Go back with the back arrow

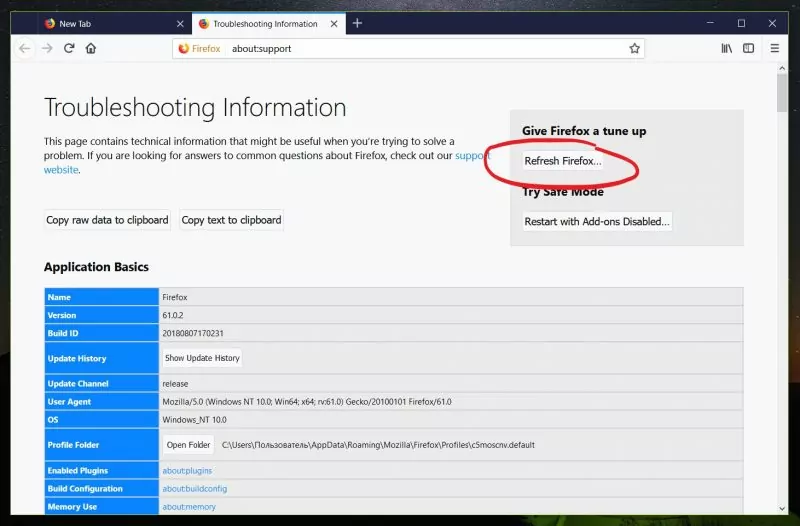(x=24, y=48)
